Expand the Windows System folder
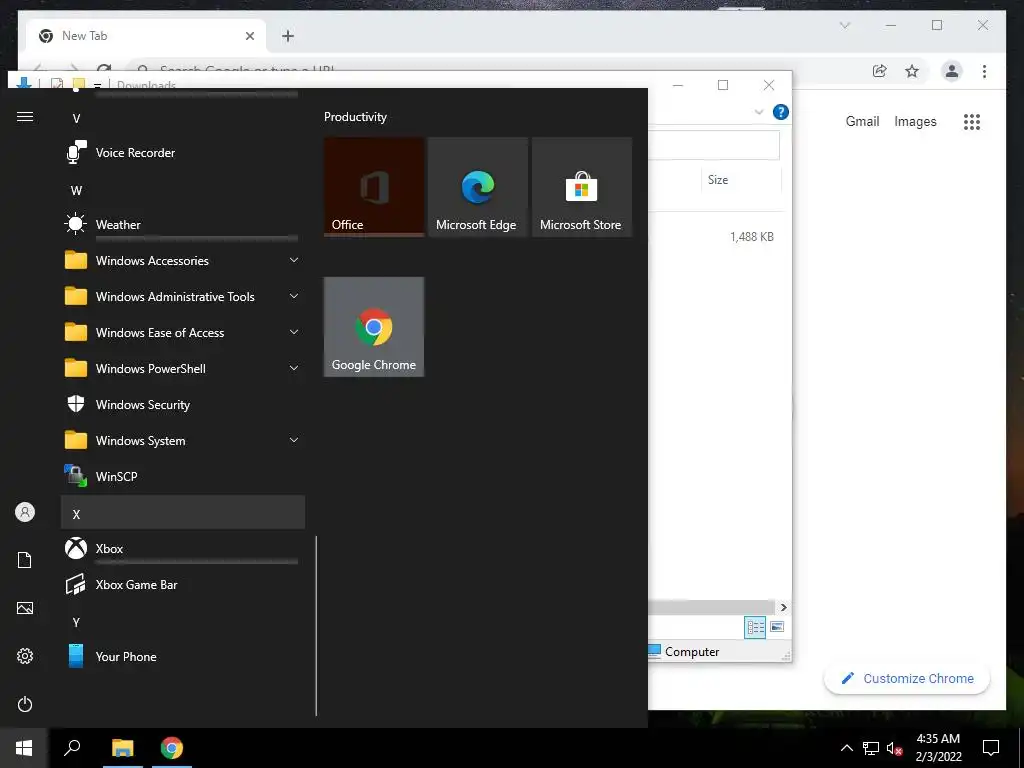This screenshot has width=1024, height=768. tap(183, 441)
